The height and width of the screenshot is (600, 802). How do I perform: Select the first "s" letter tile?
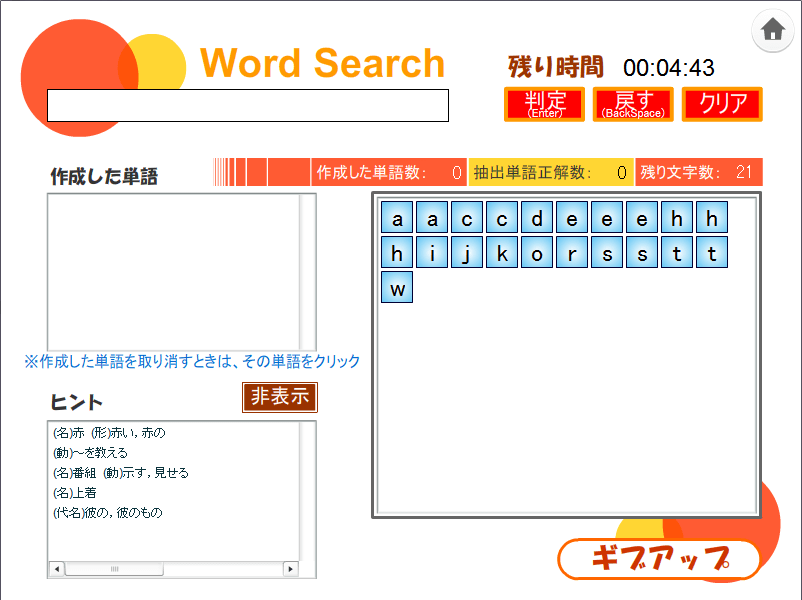coord(607,252)
